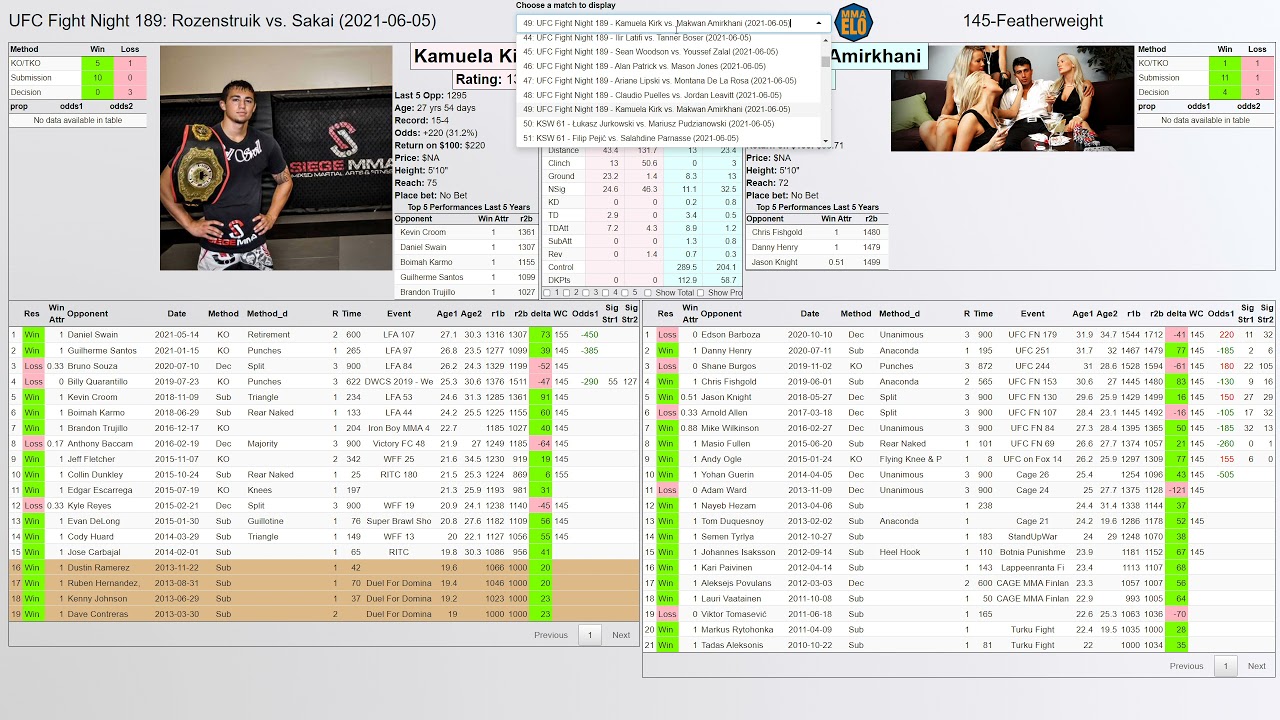Click Guilherme Santos in left fight table
1280x720 pixels.
click(x=102, y=350)
